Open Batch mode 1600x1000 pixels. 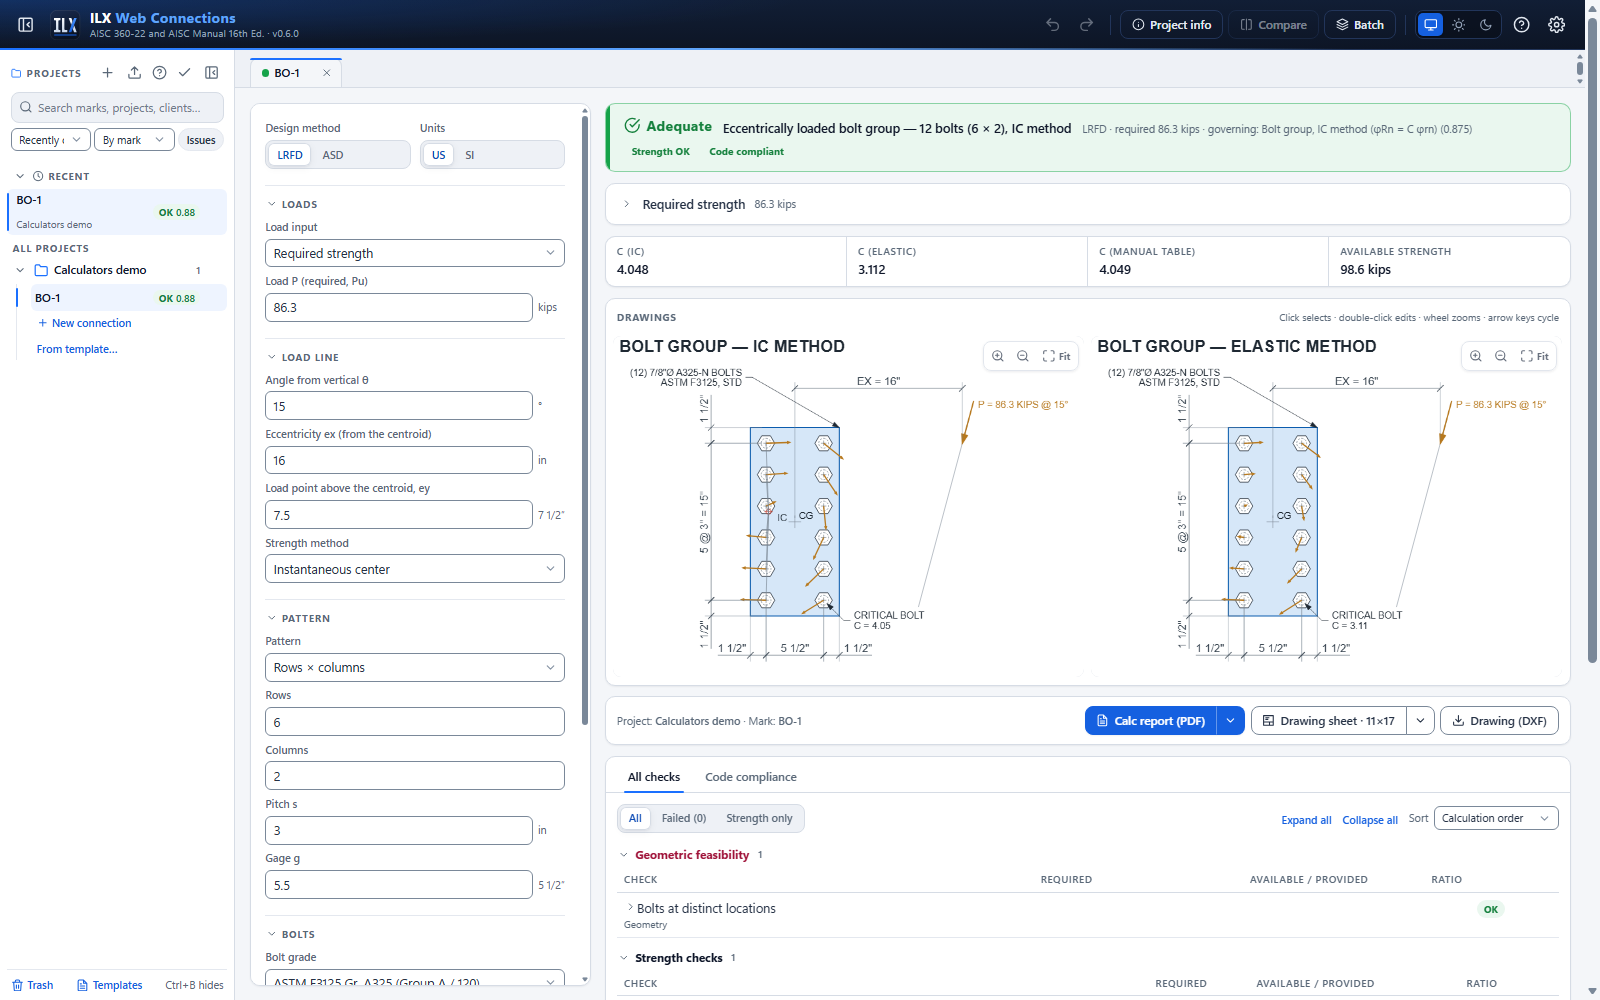click(1360, 25)
